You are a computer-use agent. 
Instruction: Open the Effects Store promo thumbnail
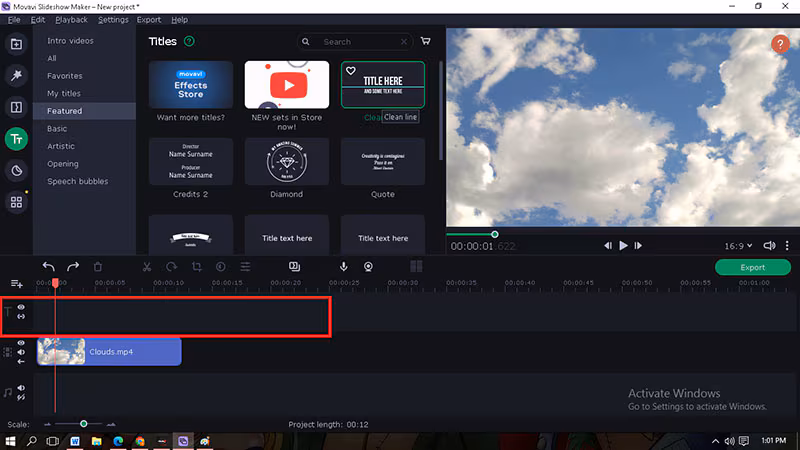191,85
